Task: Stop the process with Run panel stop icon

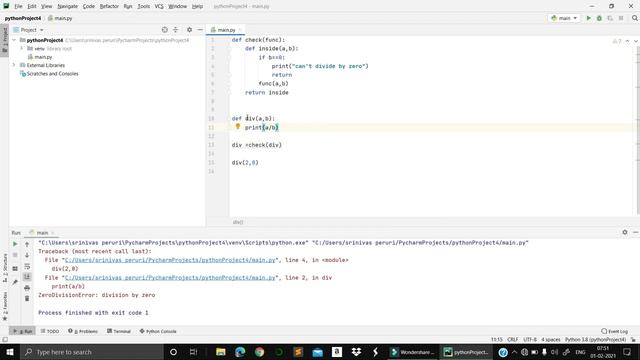Action: coord(15,255)
